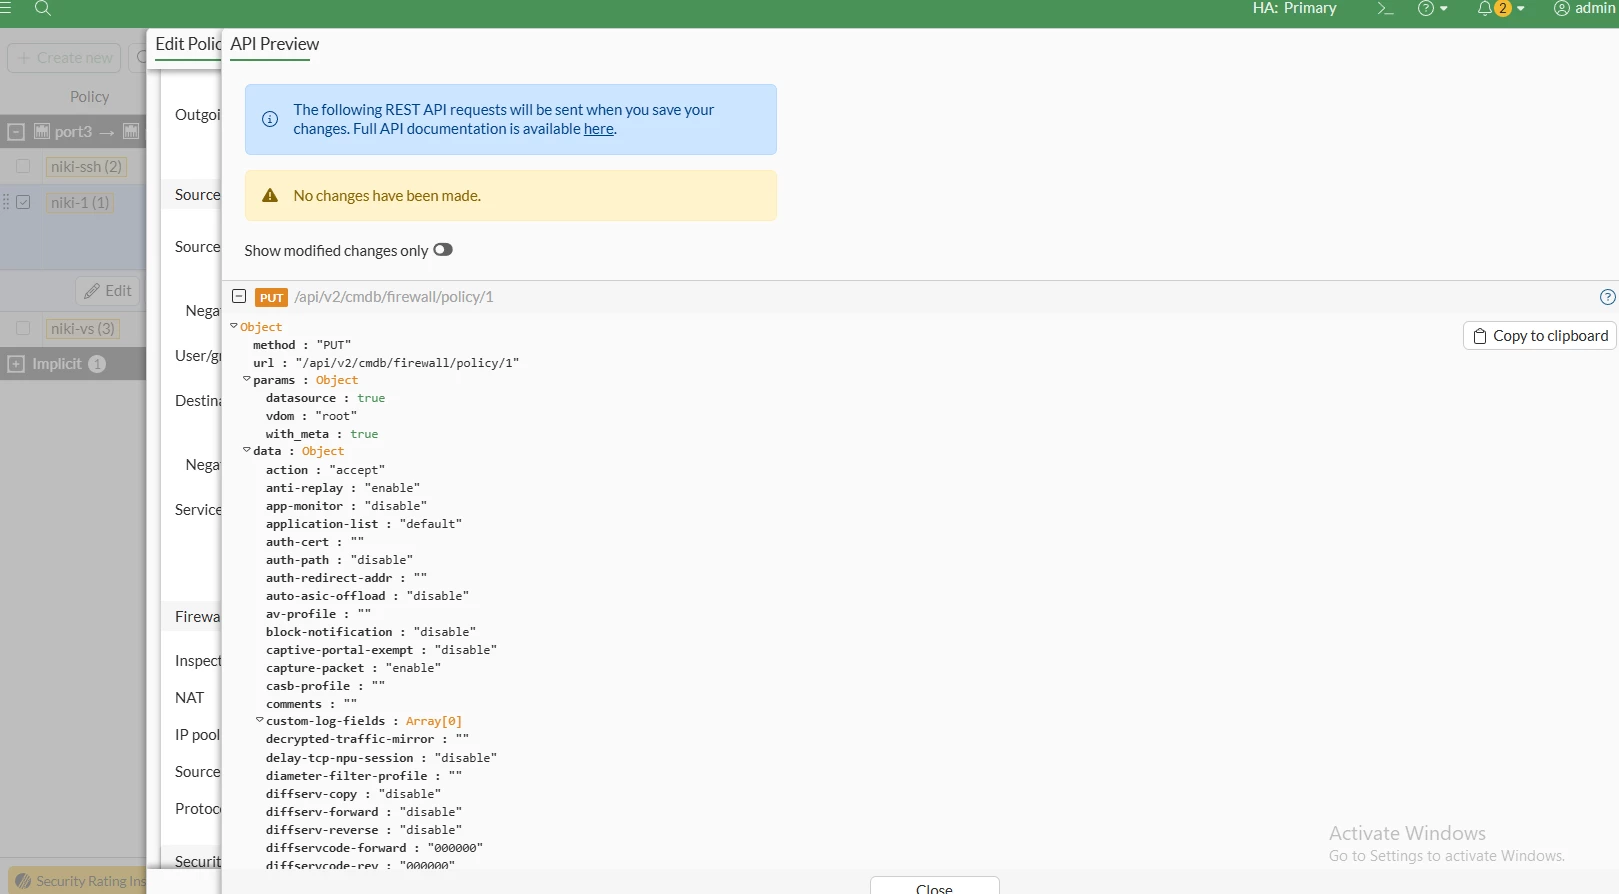Image resolution: width=1619 pixels, height=894 pixels.
Task: Select the API Preview tab title
Action: point(274,44)
